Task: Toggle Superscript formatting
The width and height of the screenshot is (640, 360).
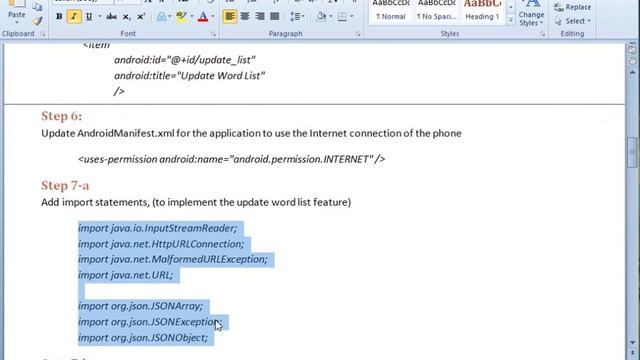Action: (141, 17)
